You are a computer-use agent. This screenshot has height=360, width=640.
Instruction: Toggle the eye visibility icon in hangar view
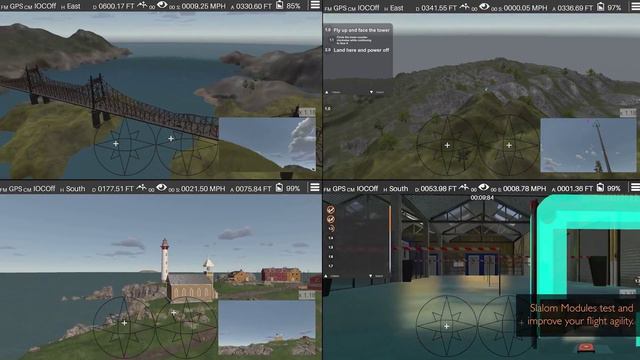pos(484,187)
